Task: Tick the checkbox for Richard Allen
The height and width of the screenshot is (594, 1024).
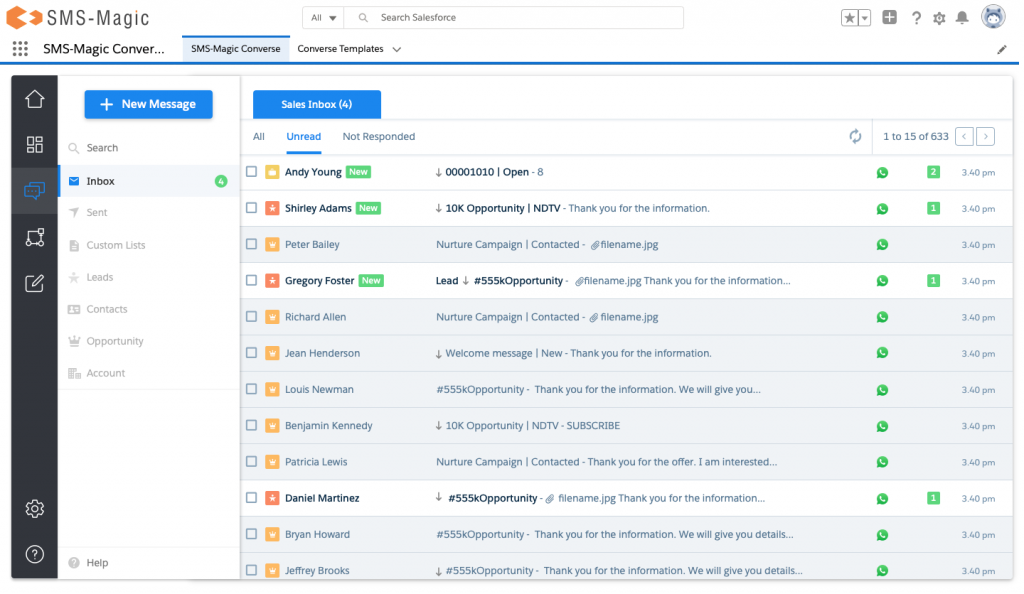Action: pyautogui.click(x=251, y=317)
